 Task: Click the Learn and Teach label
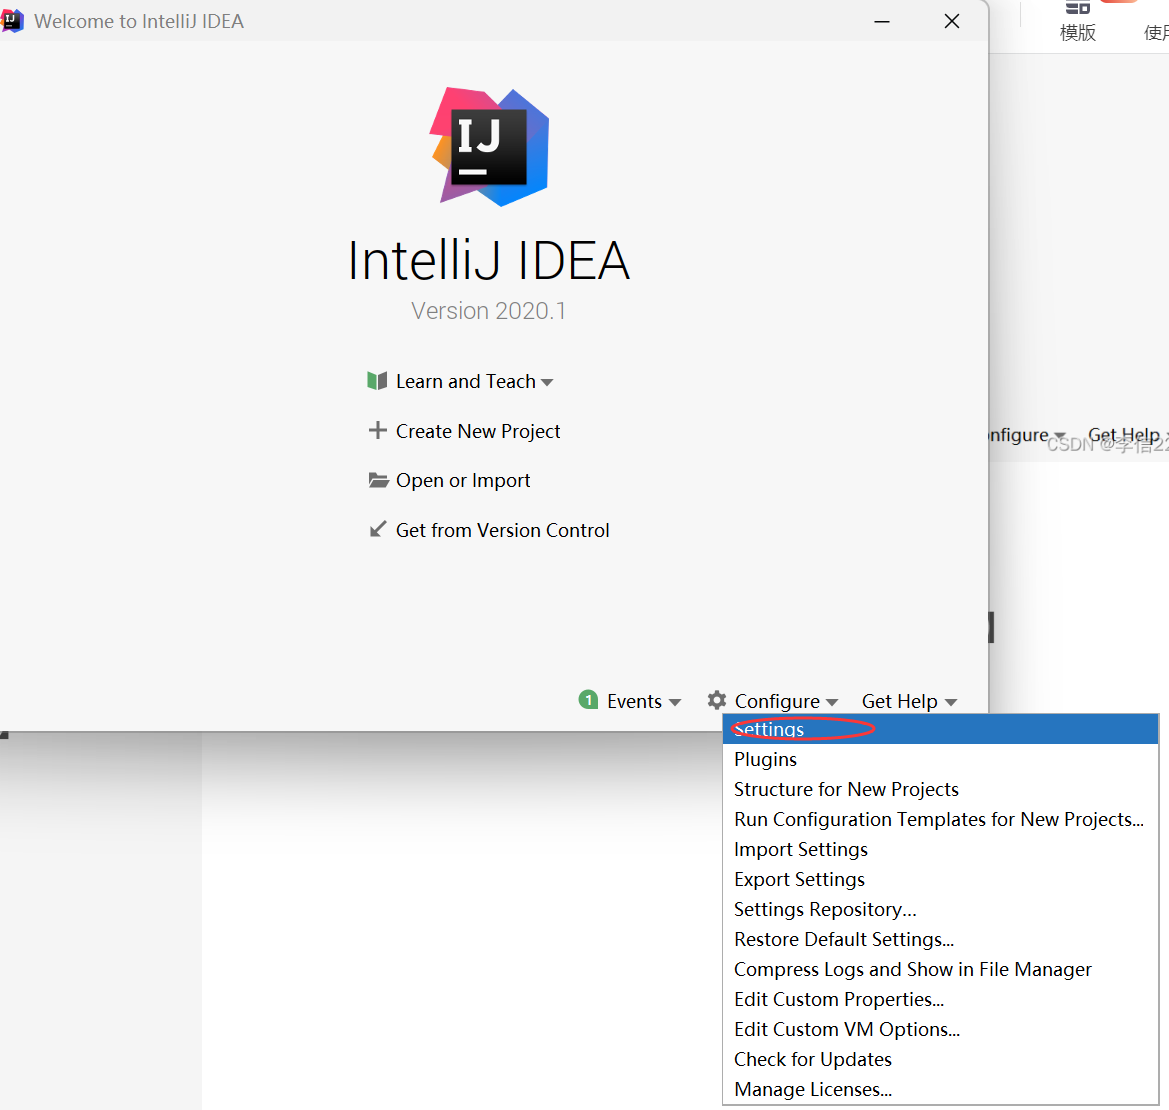[x=466, y=381]
